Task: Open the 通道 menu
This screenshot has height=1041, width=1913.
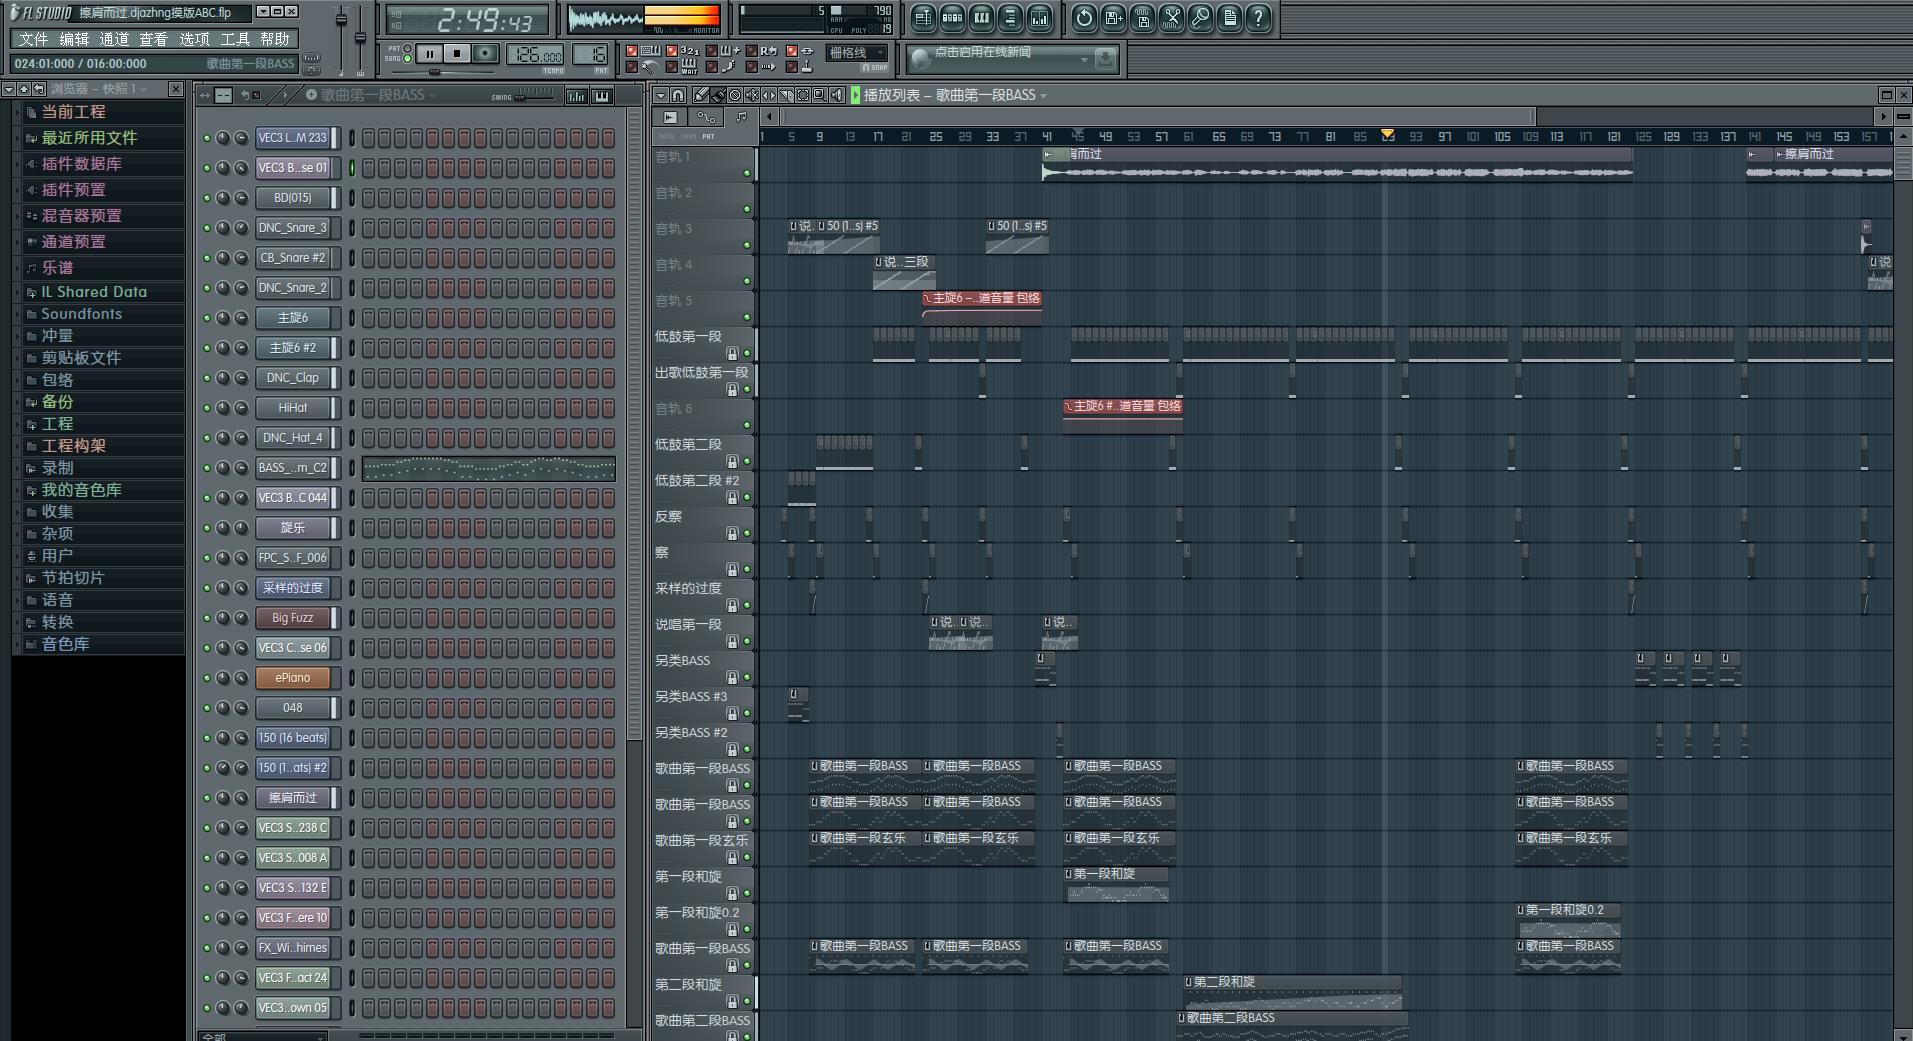Action: 114,39
